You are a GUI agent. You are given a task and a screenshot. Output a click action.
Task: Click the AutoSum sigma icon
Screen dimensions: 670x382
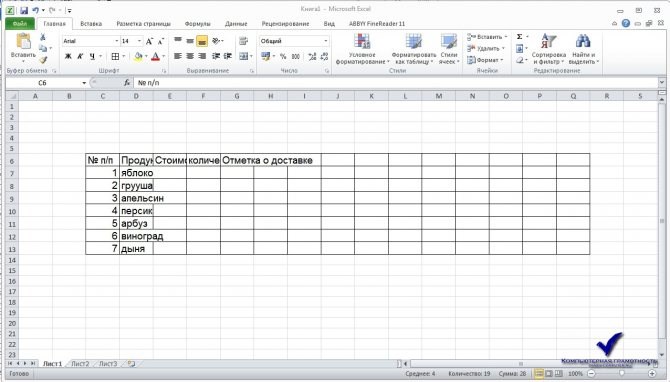pyautogui.click(x=520, y=37)
